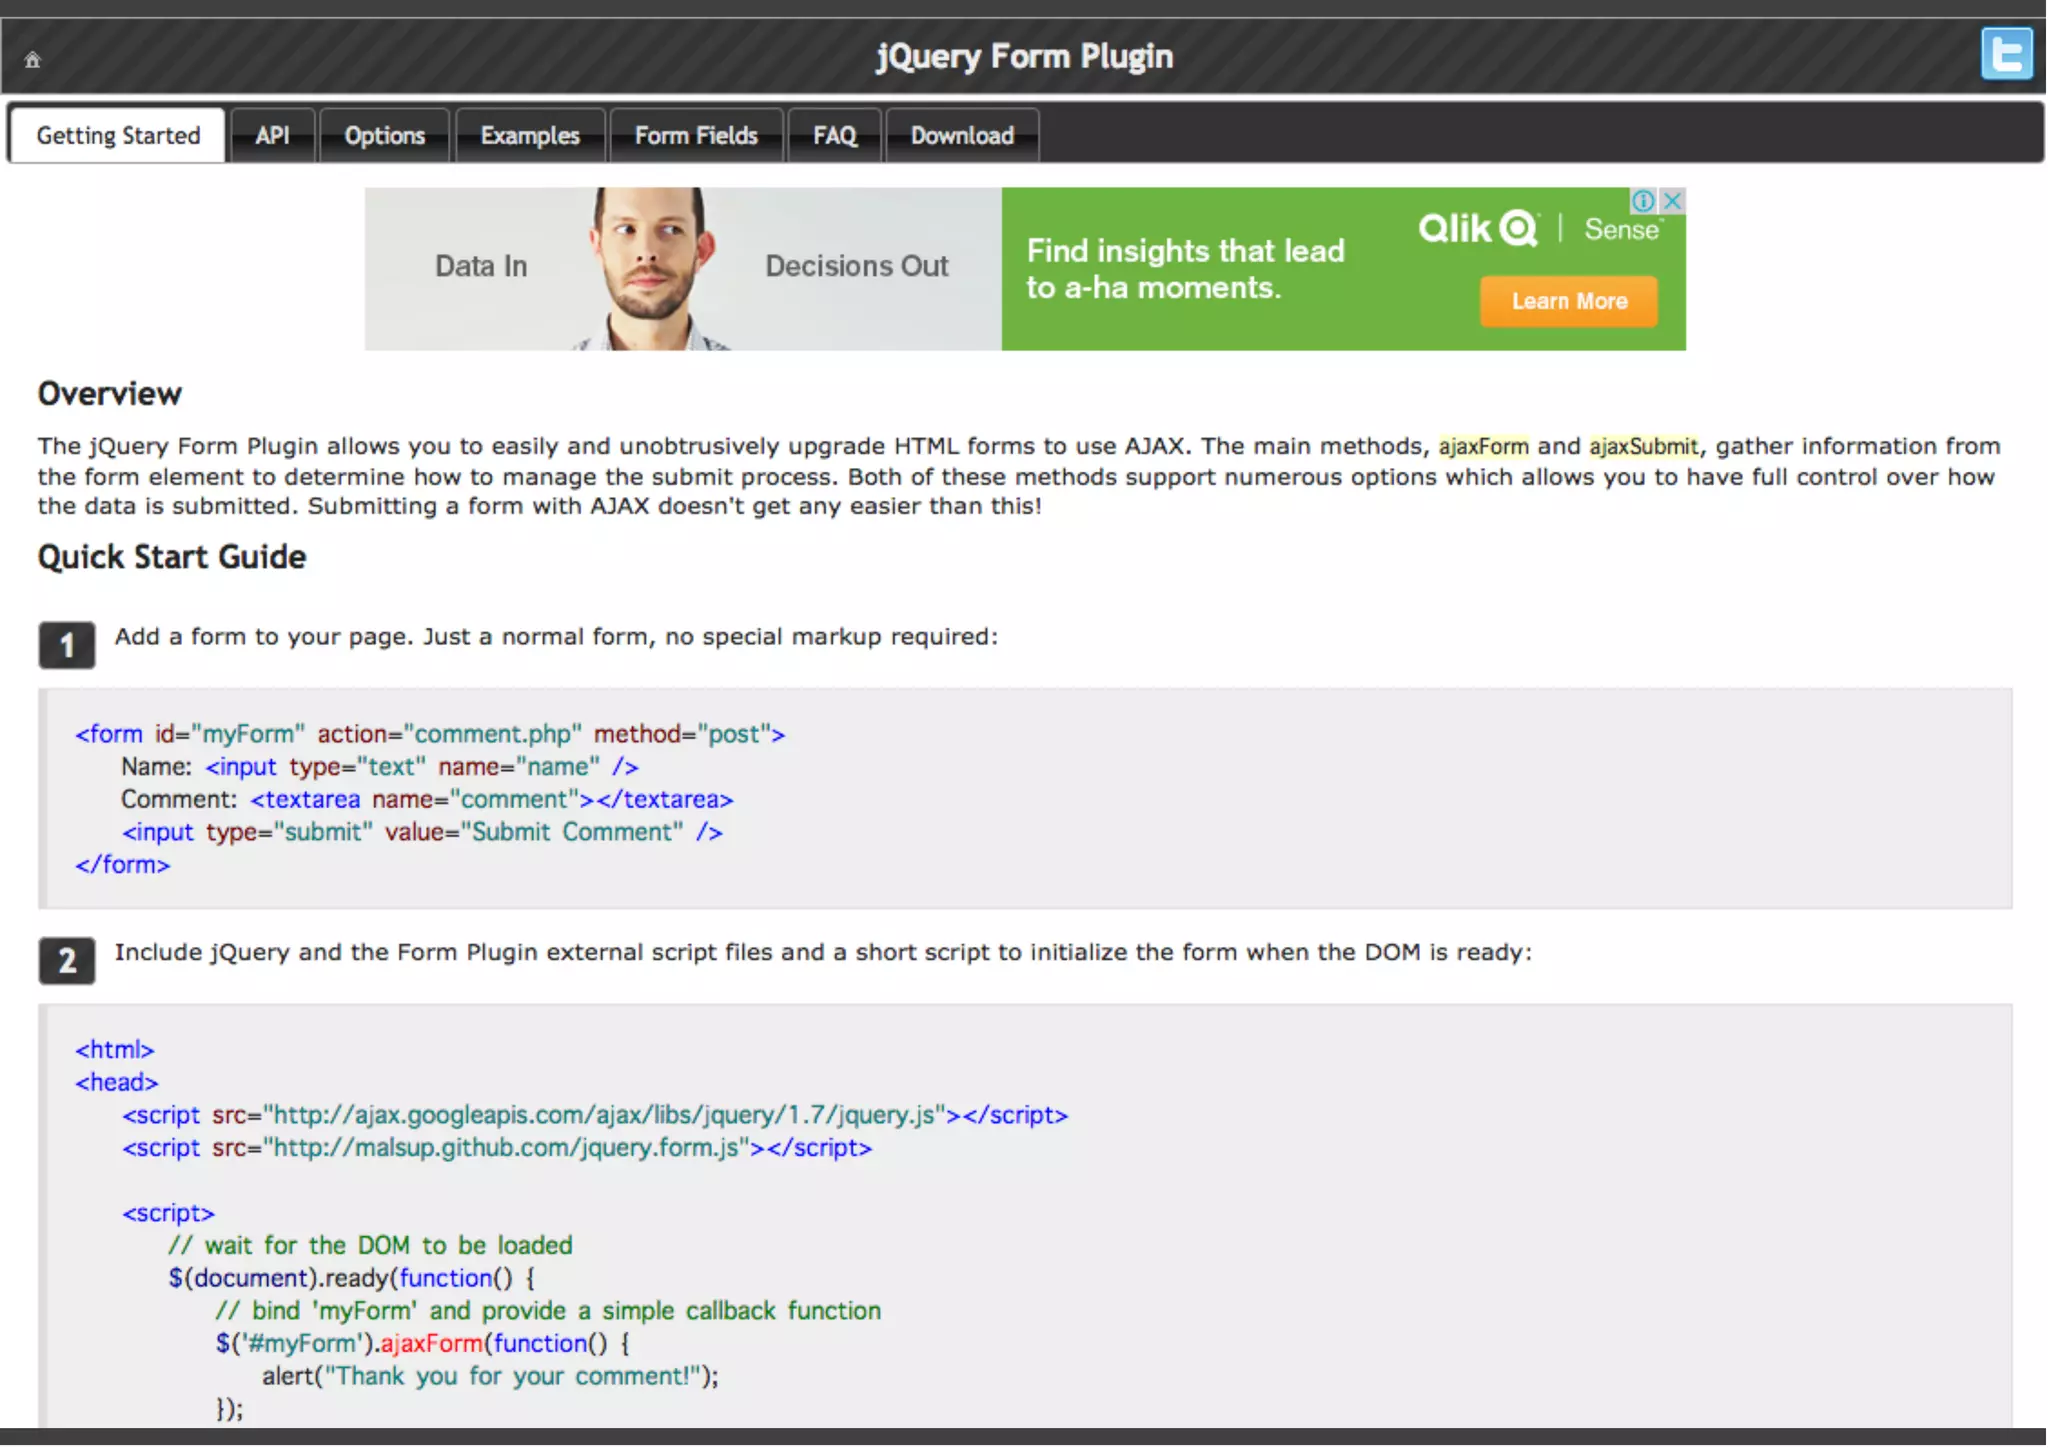Click the Learn More ad button
Image resolution: width=2048 pixels, height=1448 pixels.
1569,301
